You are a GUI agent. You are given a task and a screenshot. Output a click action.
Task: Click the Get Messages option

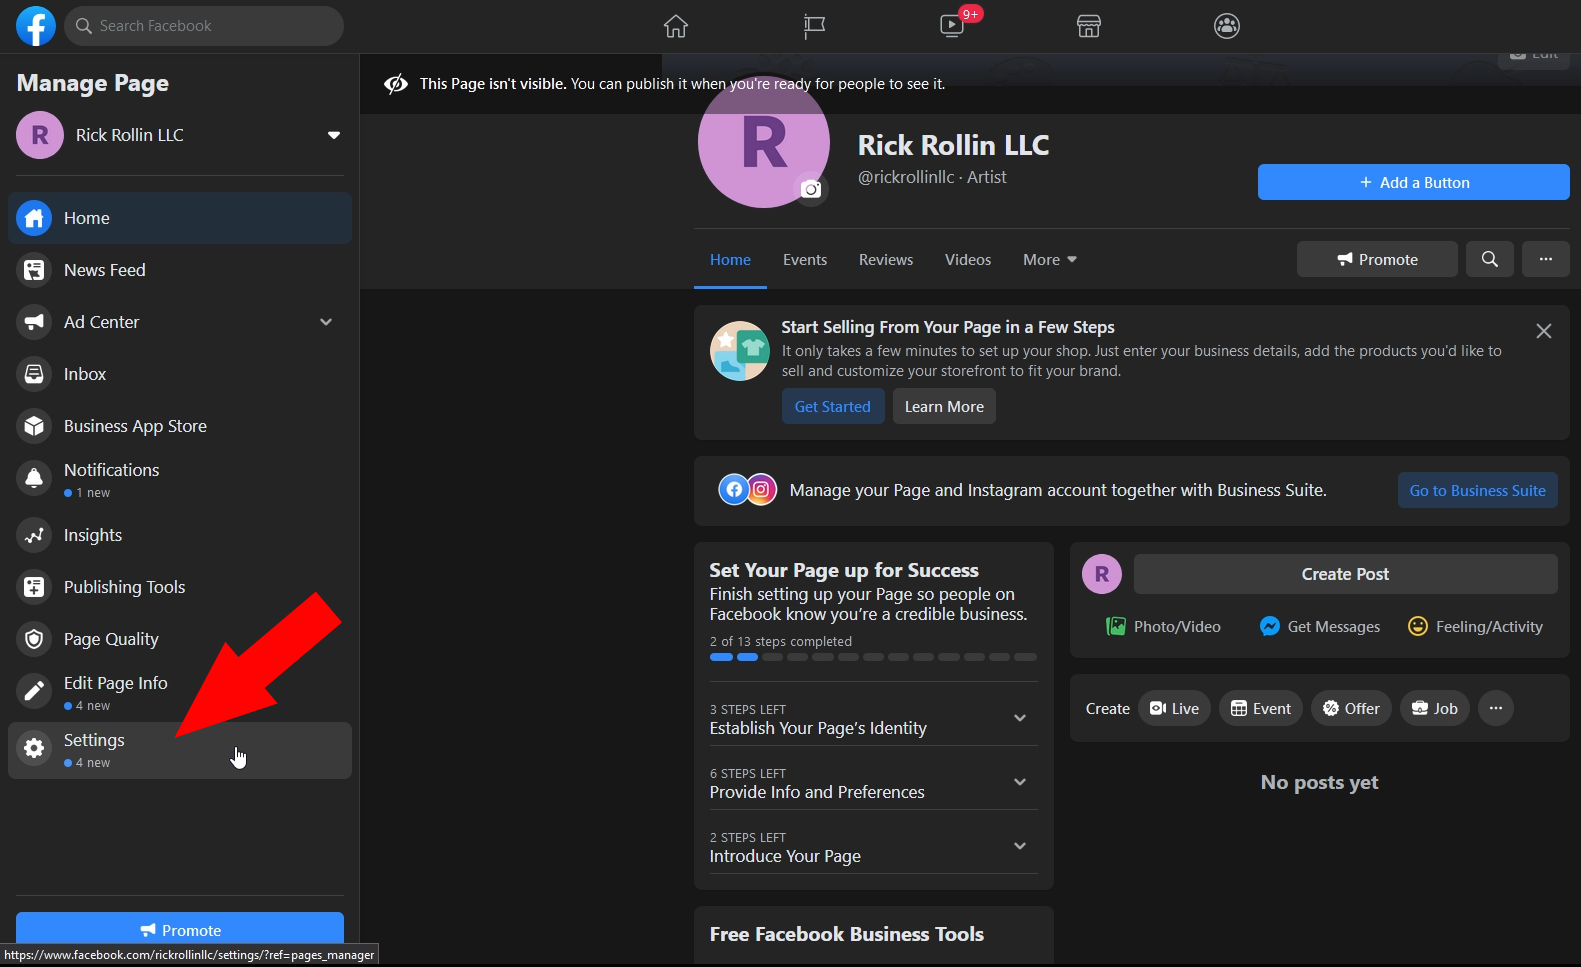click(x=1320, y=626)
